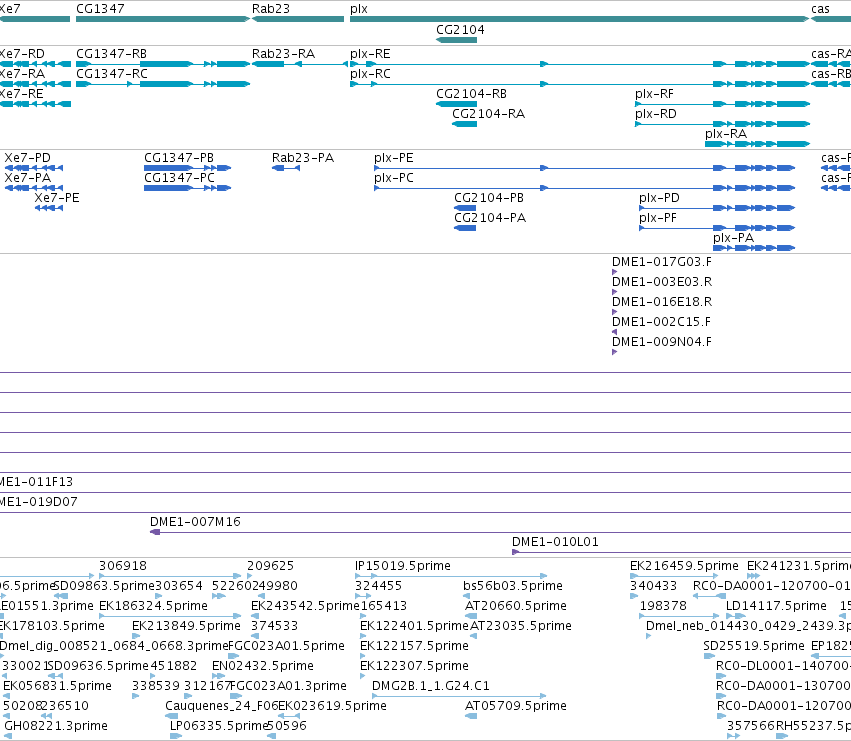Click EST AT20660.5prime
Image resolution: width=851 pixels, height=741 pixels.
516,606
